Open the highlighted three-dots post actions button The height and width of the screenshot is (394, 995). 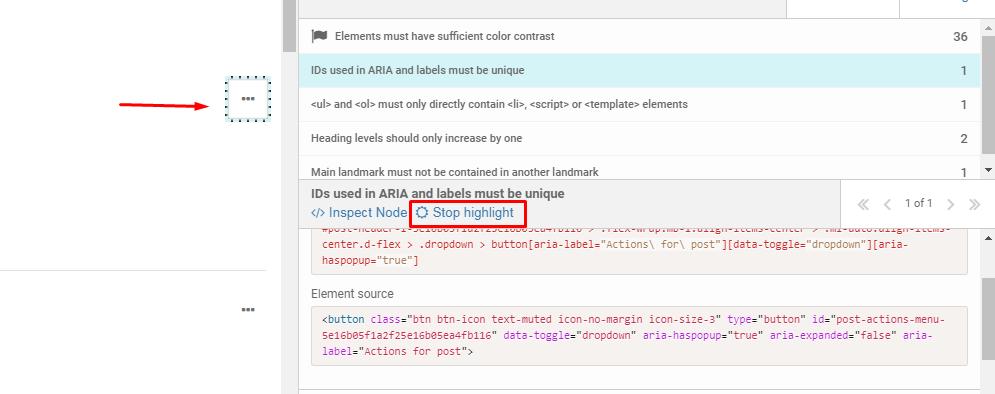click(x=248, y=98)
